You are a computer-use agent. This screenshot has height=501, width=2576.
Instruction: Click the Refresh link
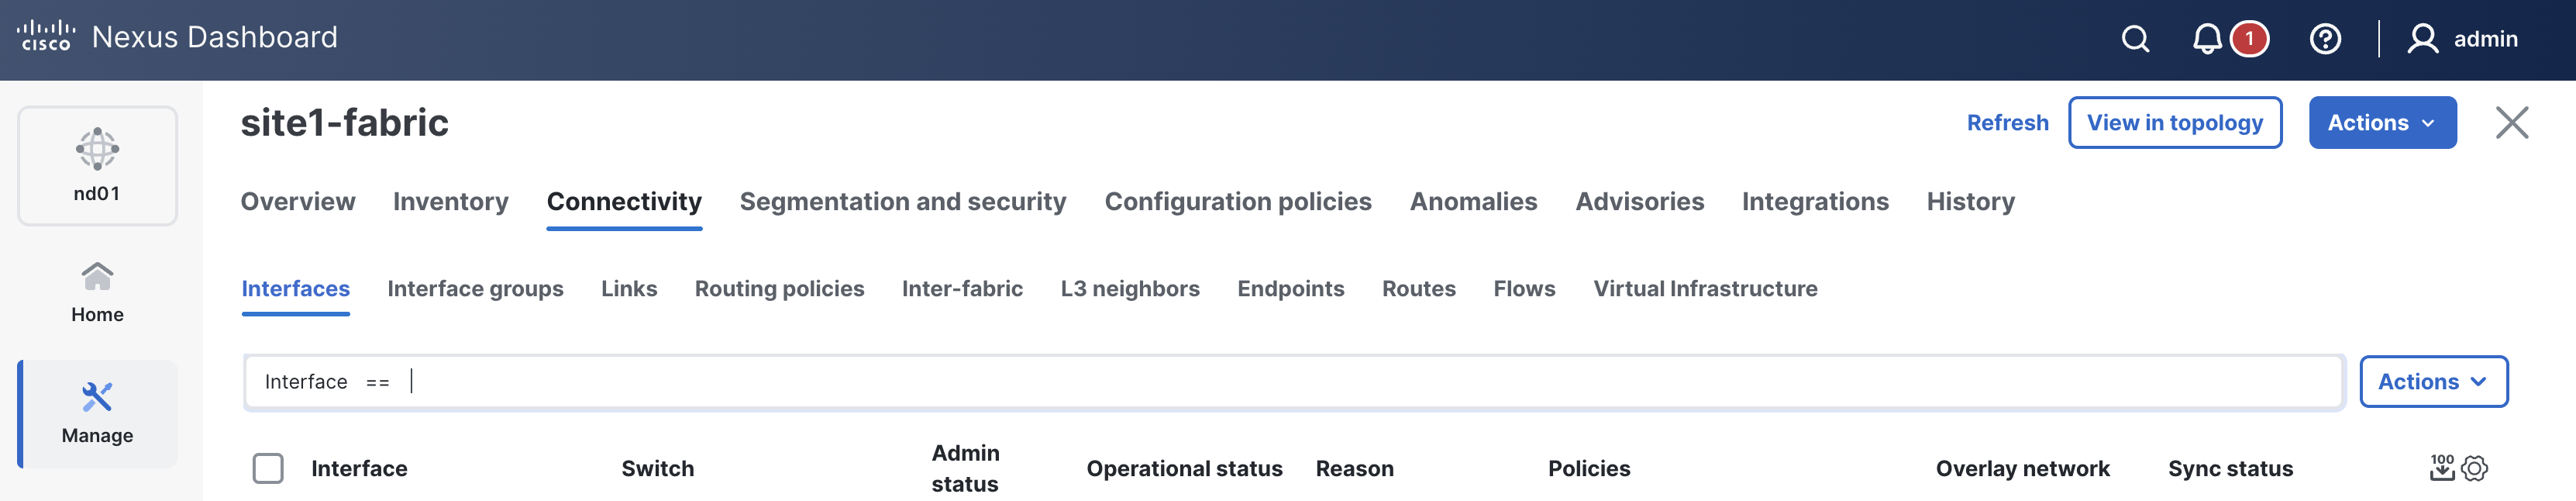(2007, 123)
